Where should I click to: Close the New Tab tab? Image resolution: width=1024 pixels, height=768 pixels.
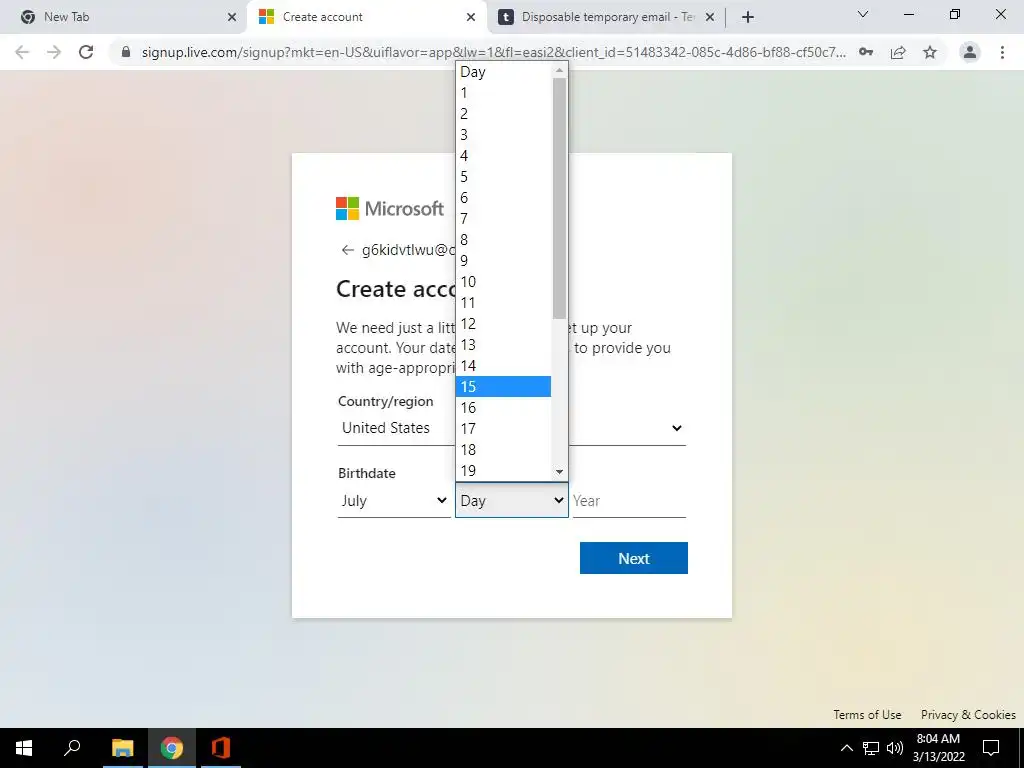(x=232, y=17)
